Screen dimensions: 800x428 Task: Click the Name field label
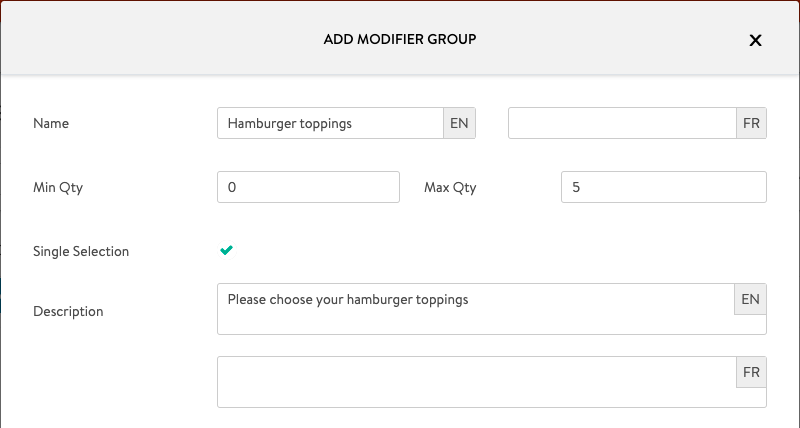click(x=51, y=123)
